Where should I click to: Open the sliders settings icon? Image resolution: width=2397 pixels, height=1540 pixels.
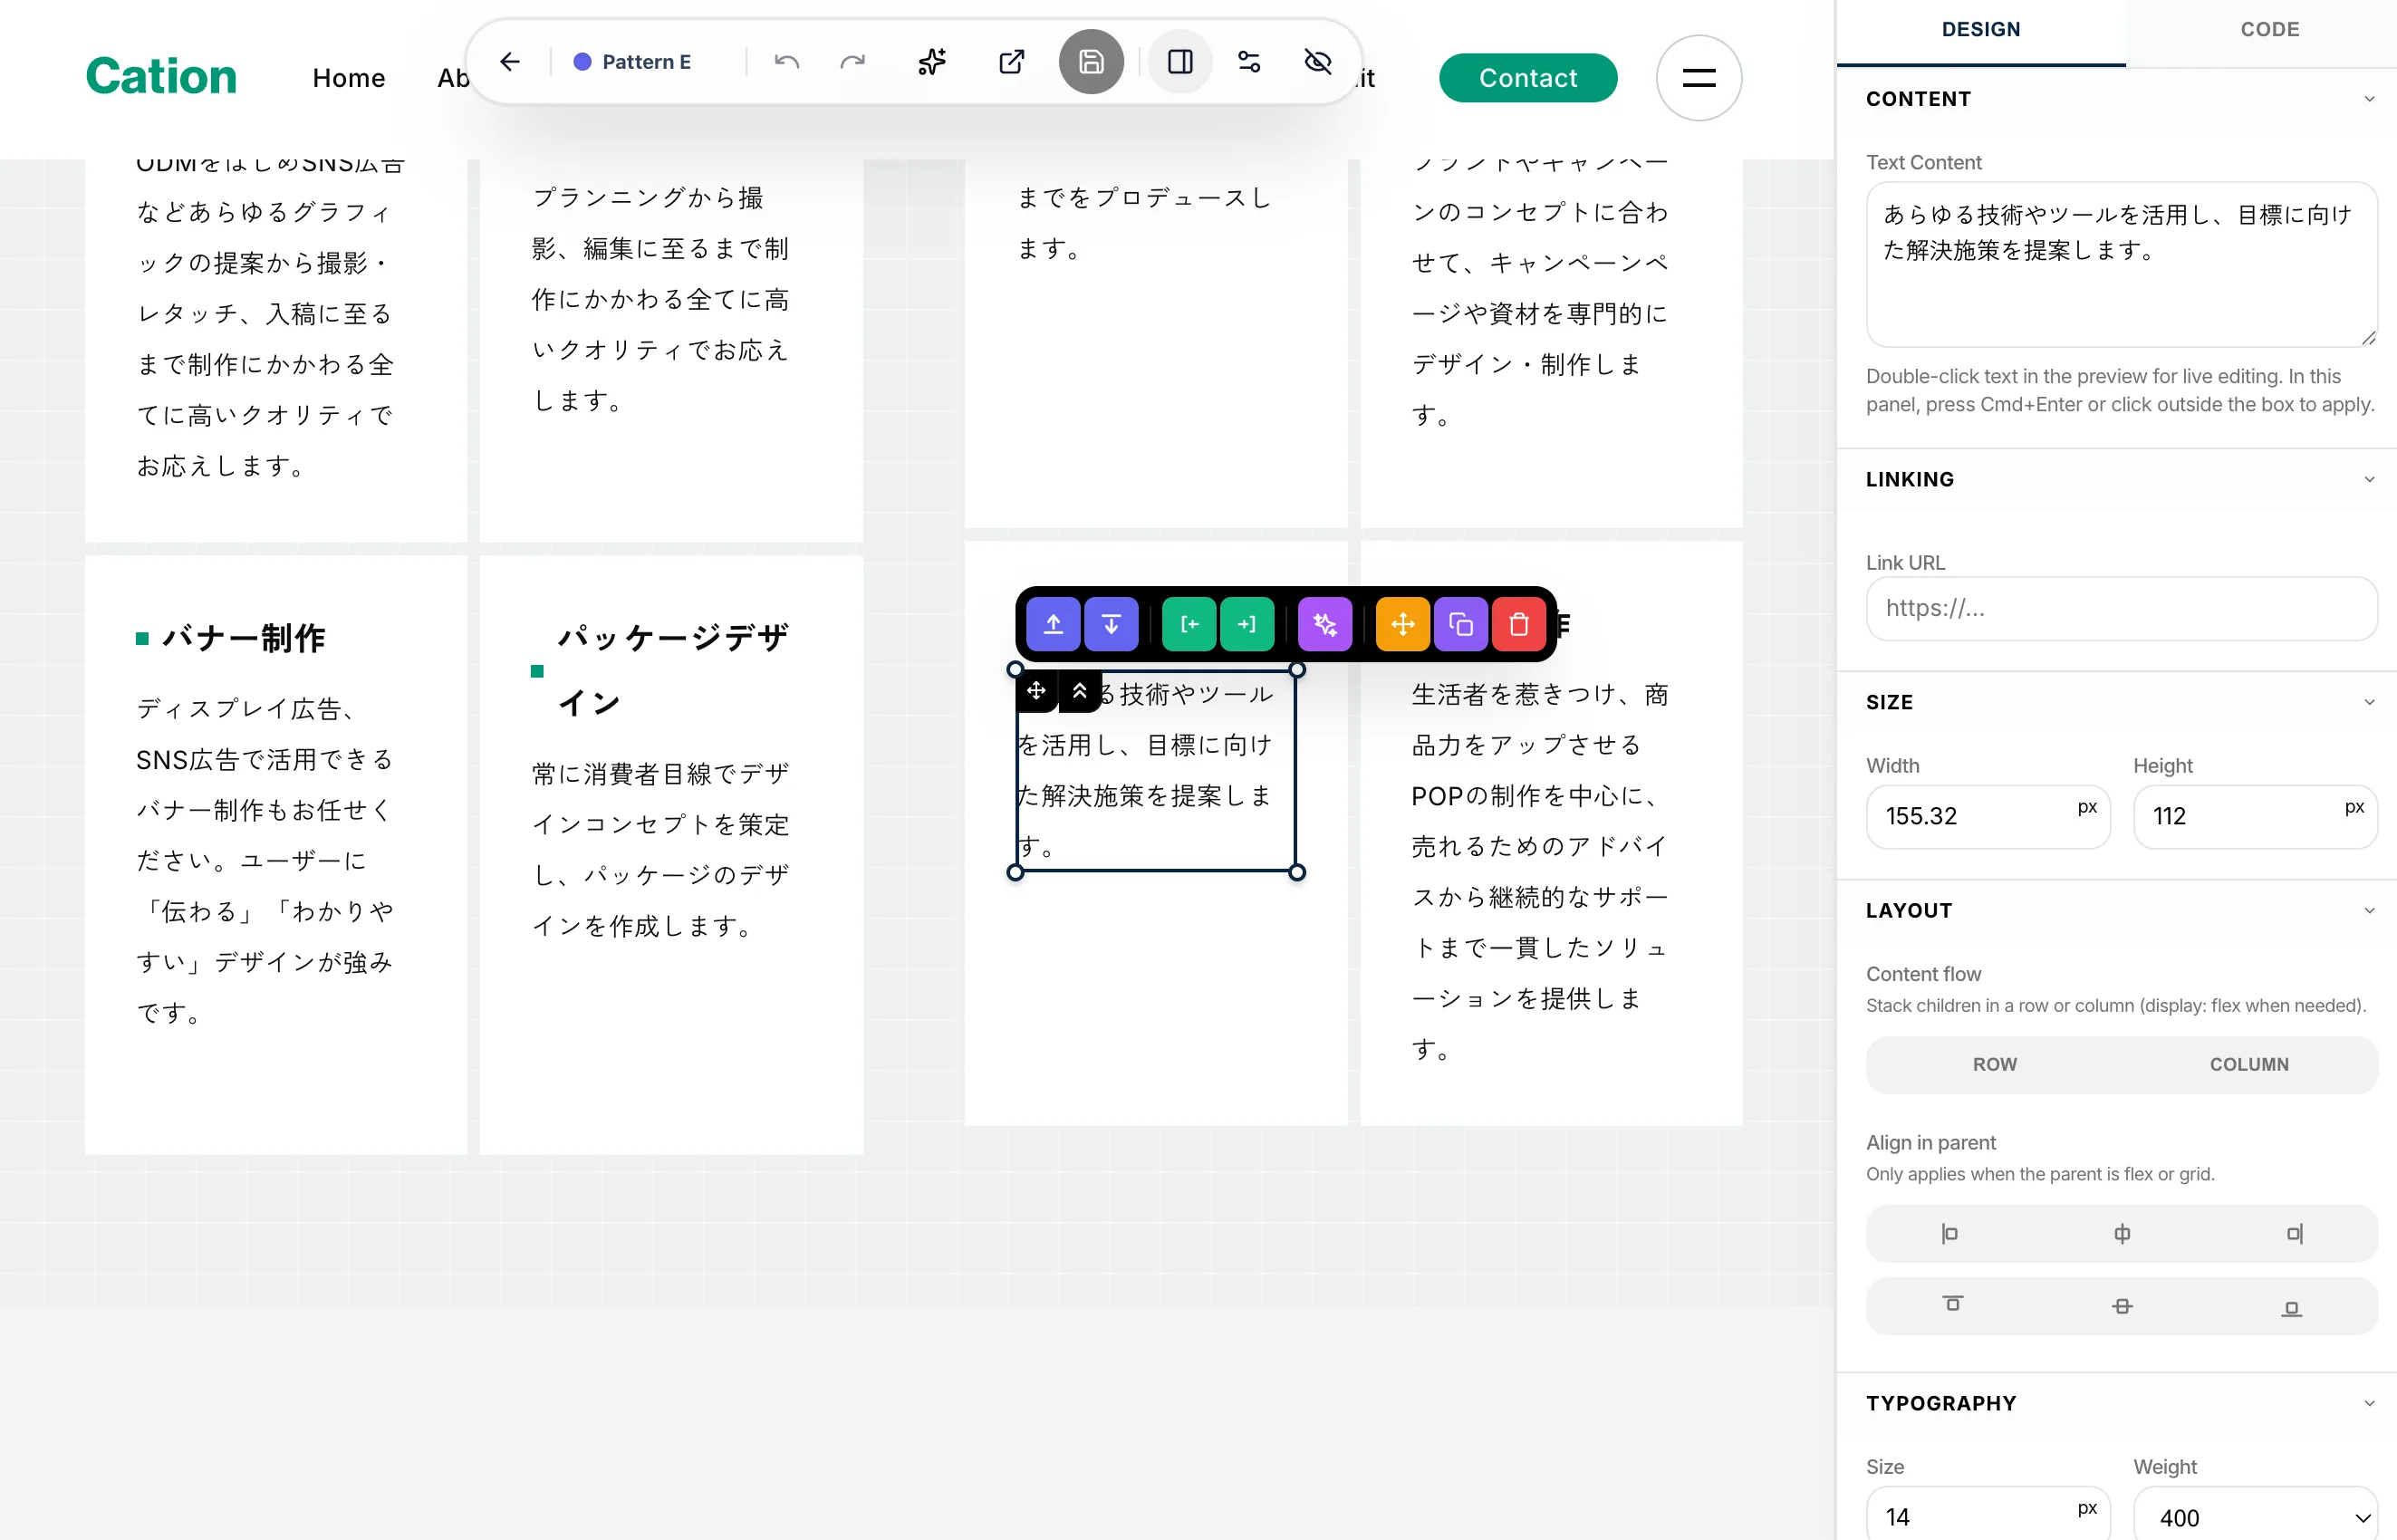coord(1249,62)
